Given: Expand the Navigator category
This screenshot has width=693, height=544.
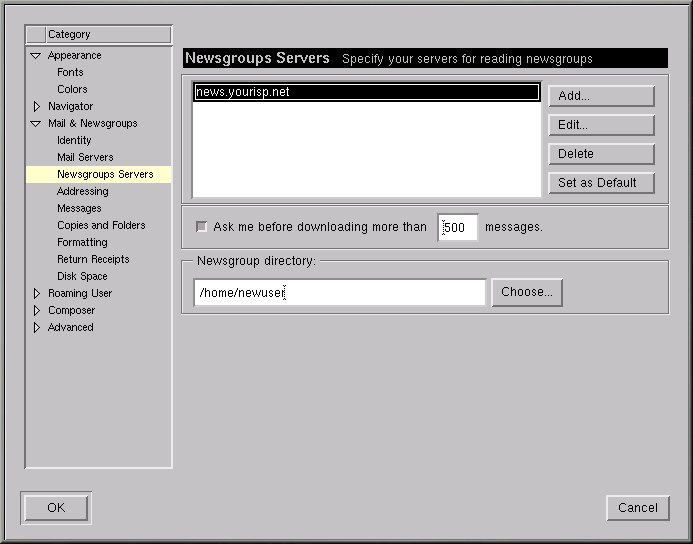Looking at the screenshot, I should coord(37,107).
